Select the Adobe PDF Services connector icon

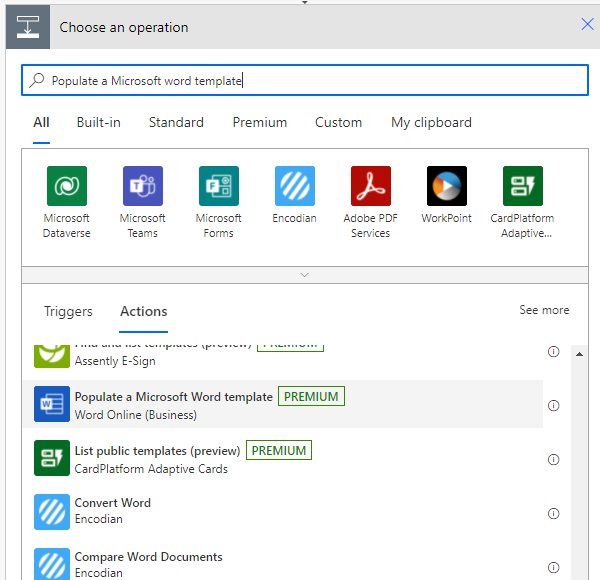tap(371, 186)
